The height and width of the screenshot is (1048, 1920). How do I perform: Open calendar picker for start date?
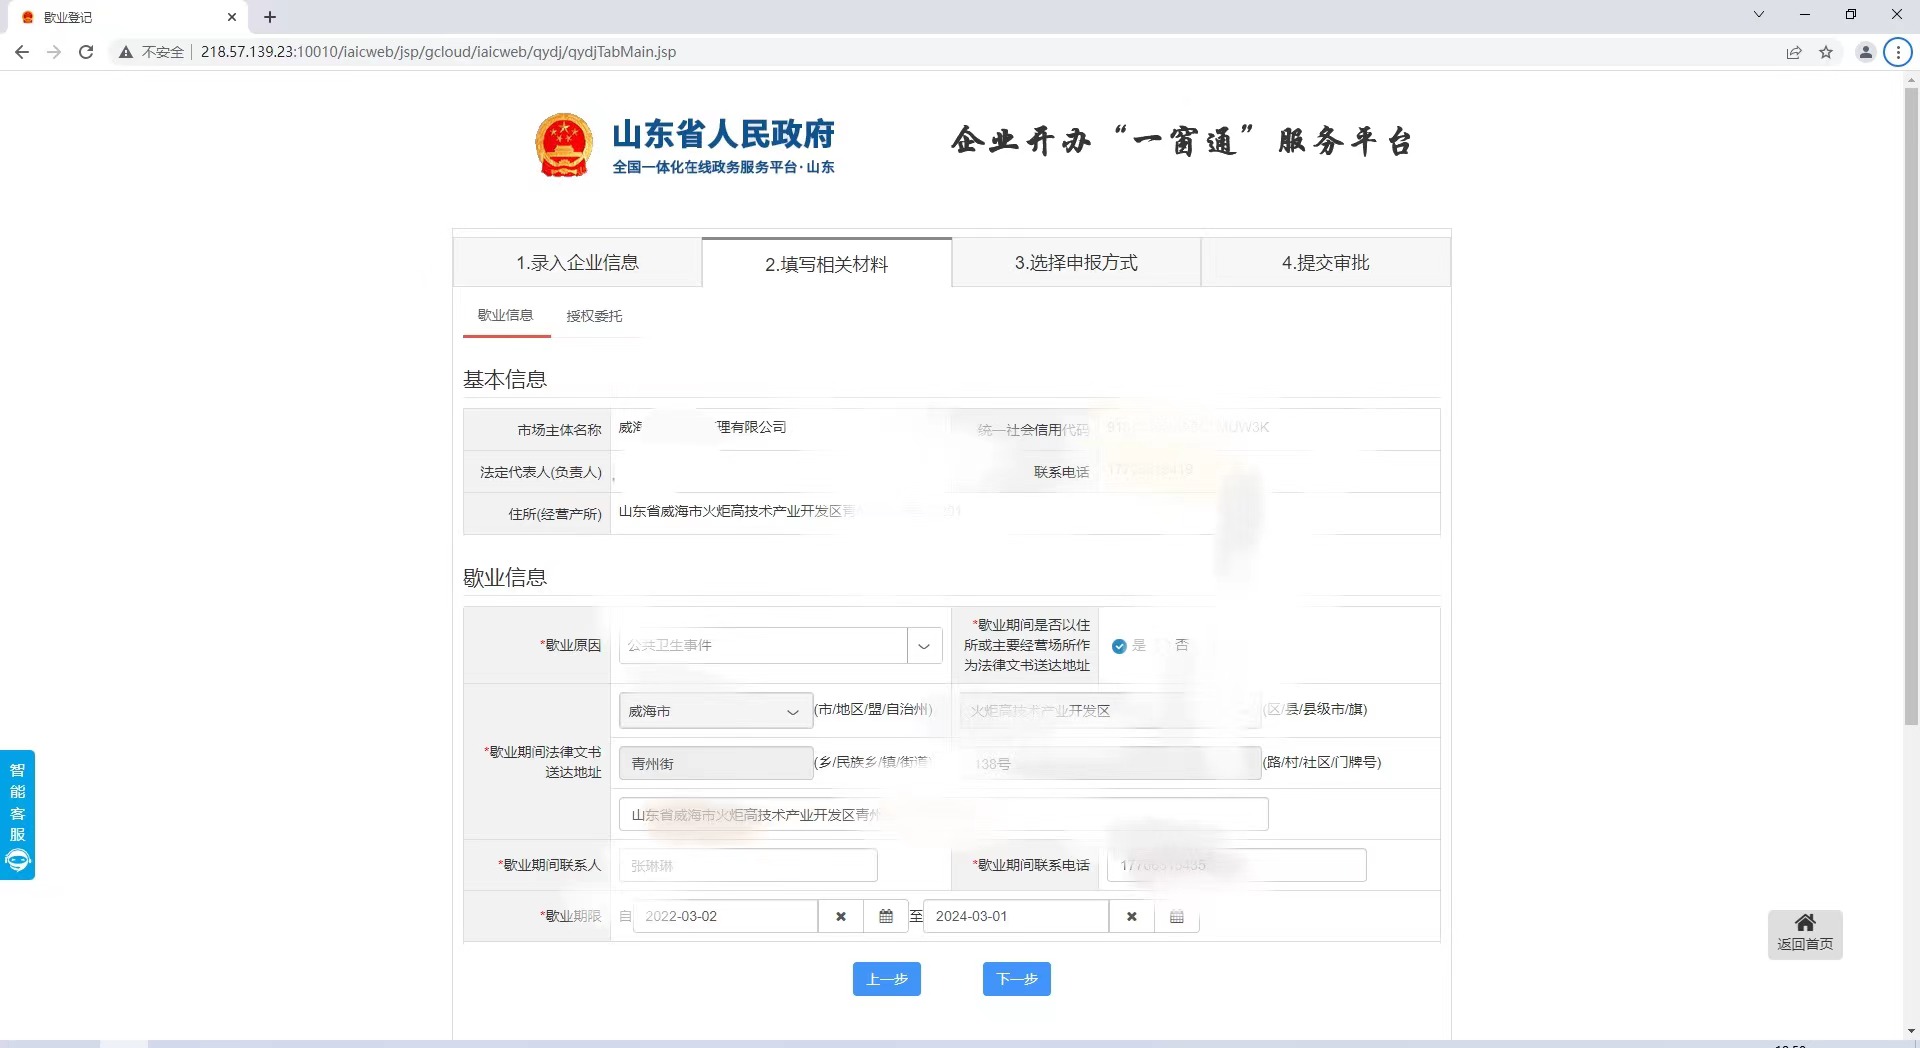point(886,916)
